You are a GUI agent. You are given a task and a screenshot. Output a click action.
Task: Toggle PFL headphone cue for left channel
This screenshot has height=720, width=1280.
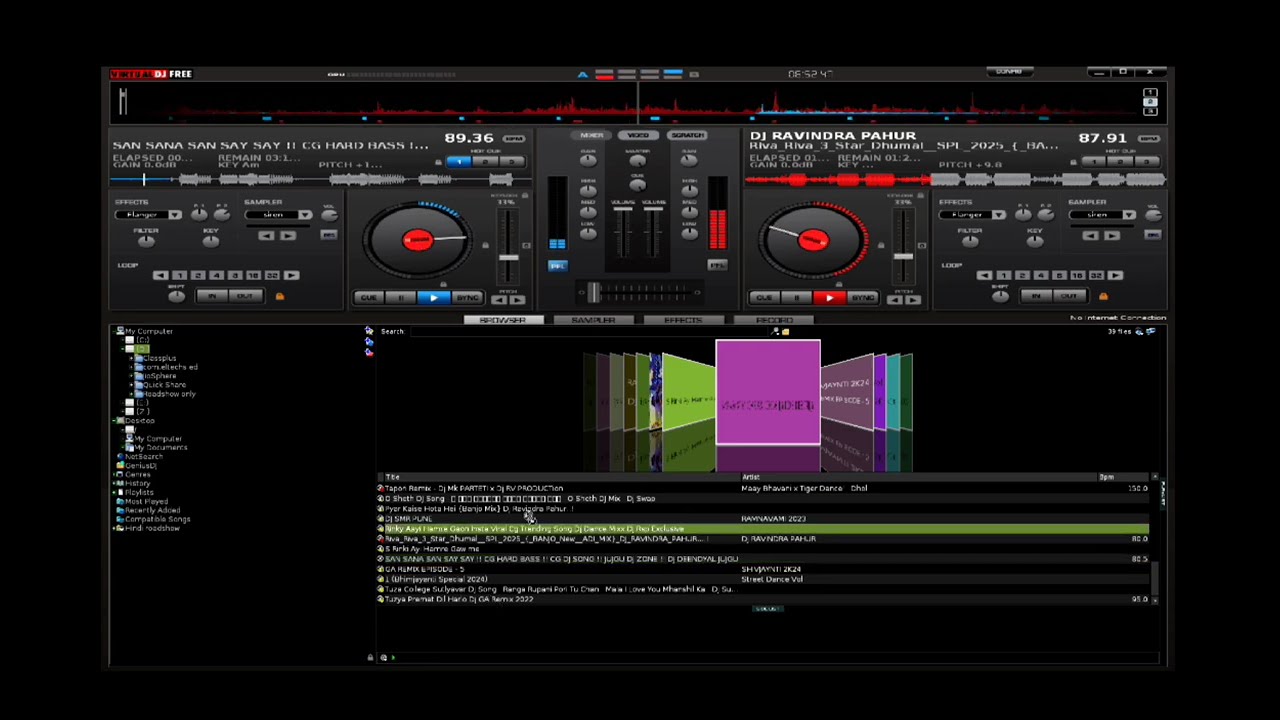point(557,265)
